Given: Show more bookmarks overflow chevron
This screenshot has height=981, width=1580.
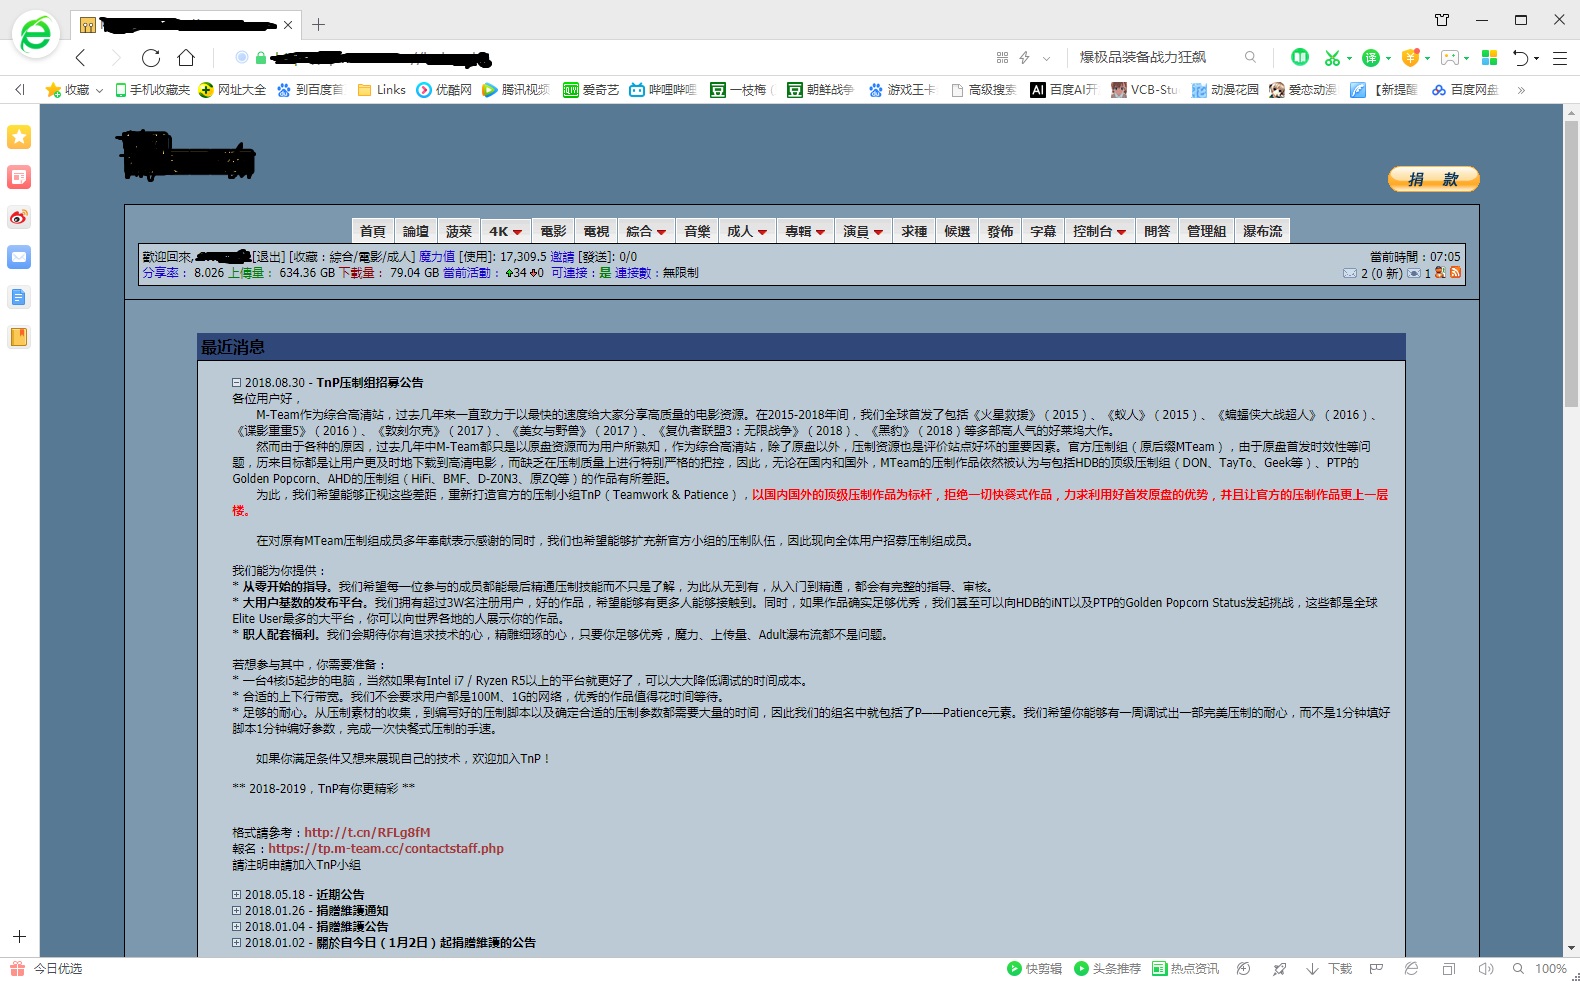Looking at the screenshot, I should point(1521,90).
